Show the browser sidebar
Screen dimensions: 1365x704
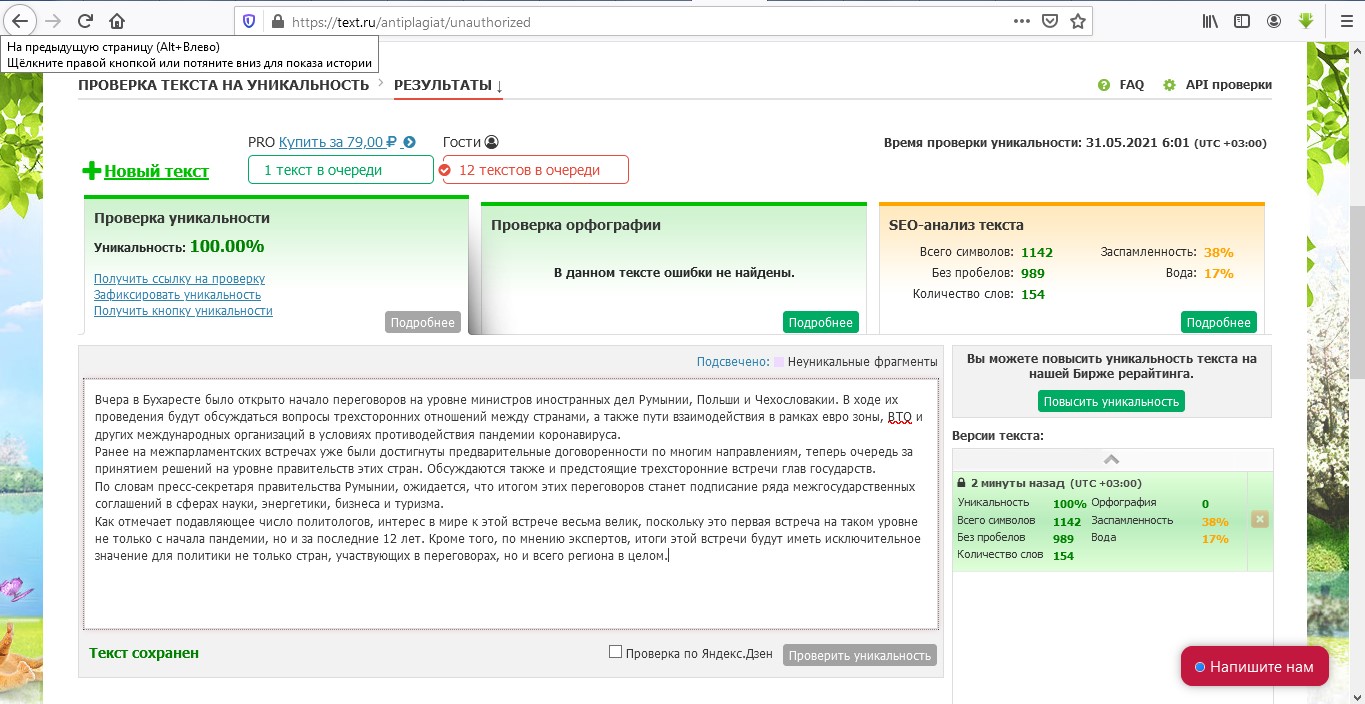[1242, 21]
